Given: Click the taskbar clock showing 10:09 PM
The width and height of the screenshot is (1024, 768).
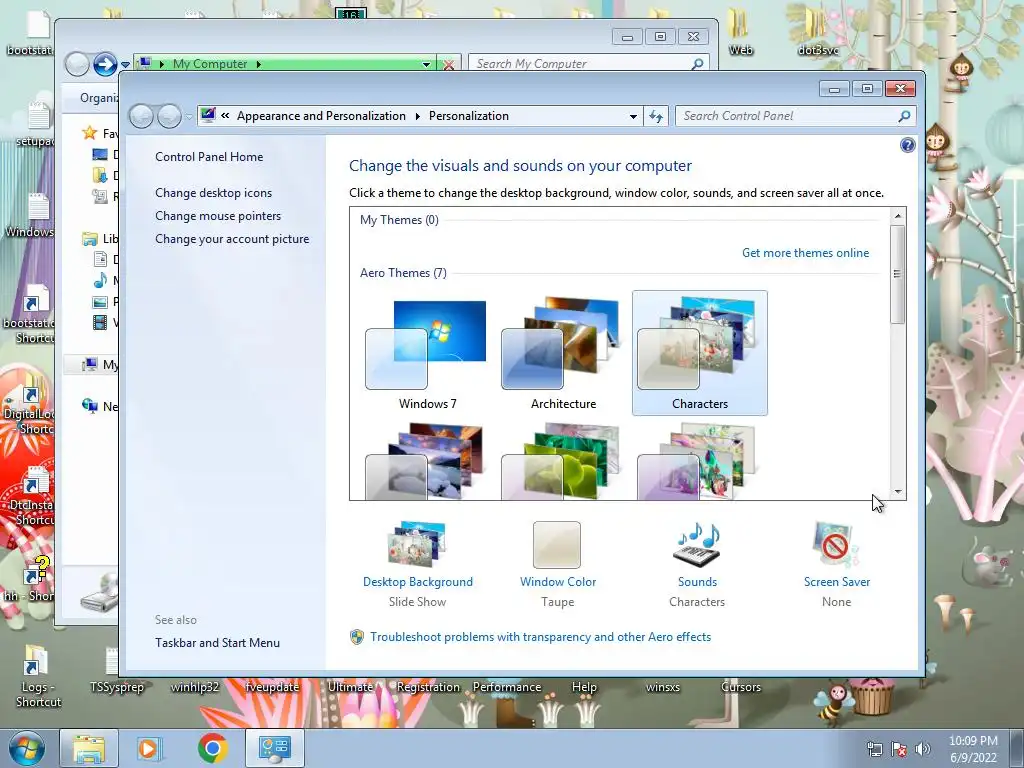Looking at the screenshot, I should click(973, 749).
